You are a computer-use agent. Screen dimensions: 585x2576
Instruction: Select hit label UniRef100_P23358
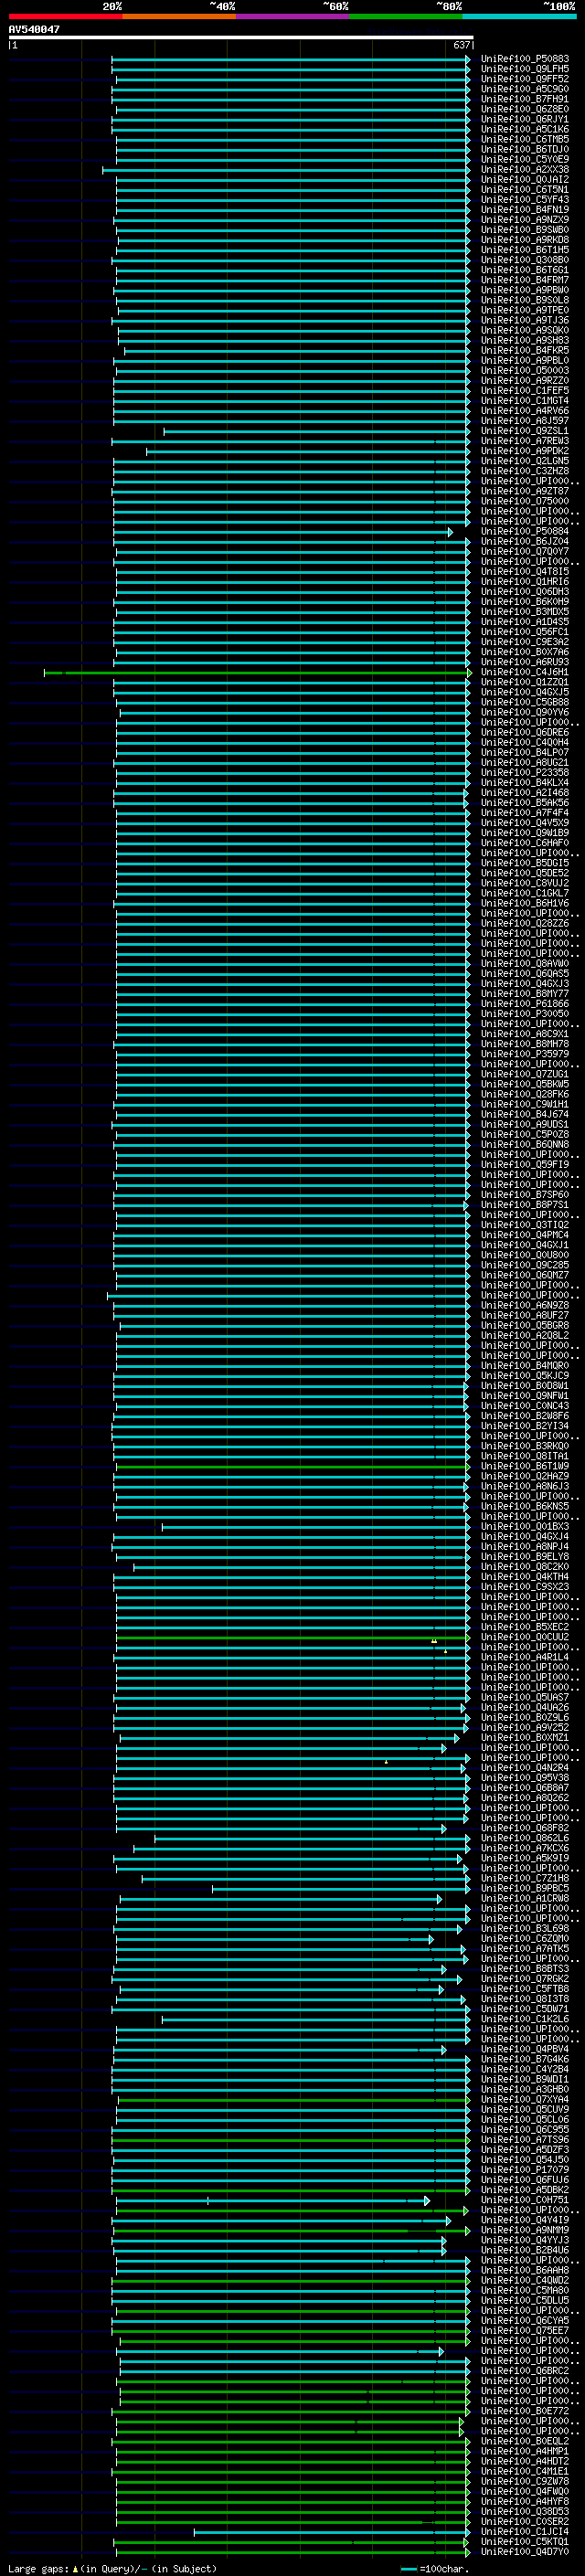pos(525,772)
